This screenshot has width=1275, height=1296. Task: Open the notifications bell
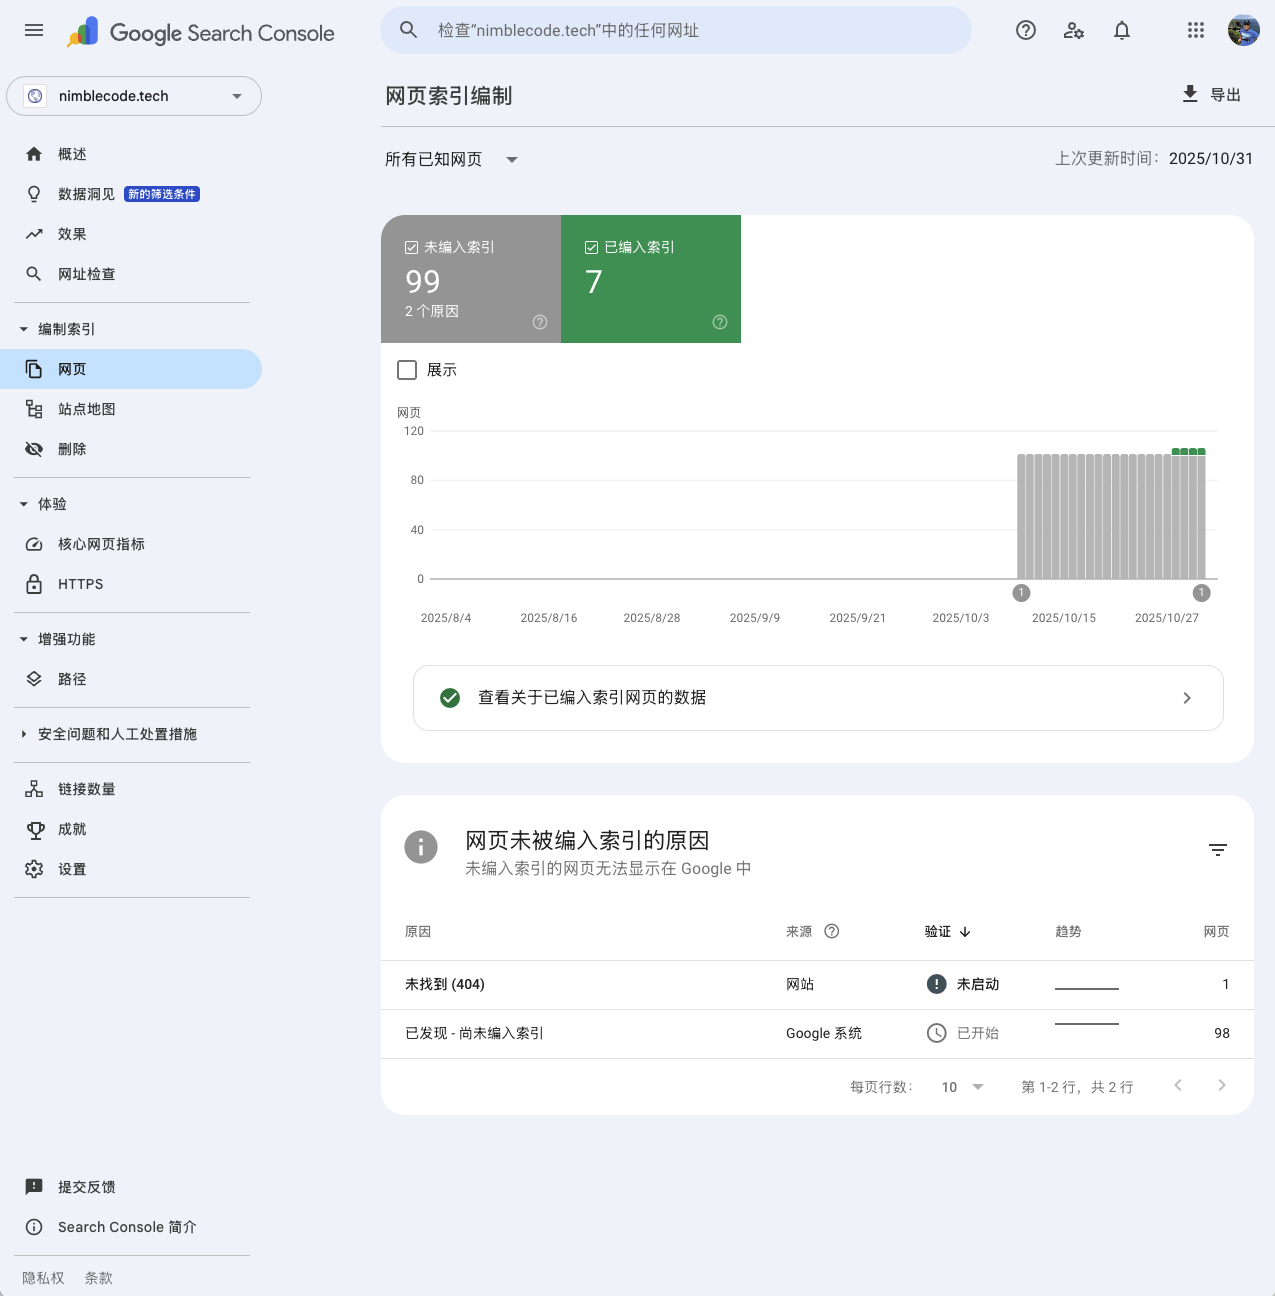(1121, 30)
